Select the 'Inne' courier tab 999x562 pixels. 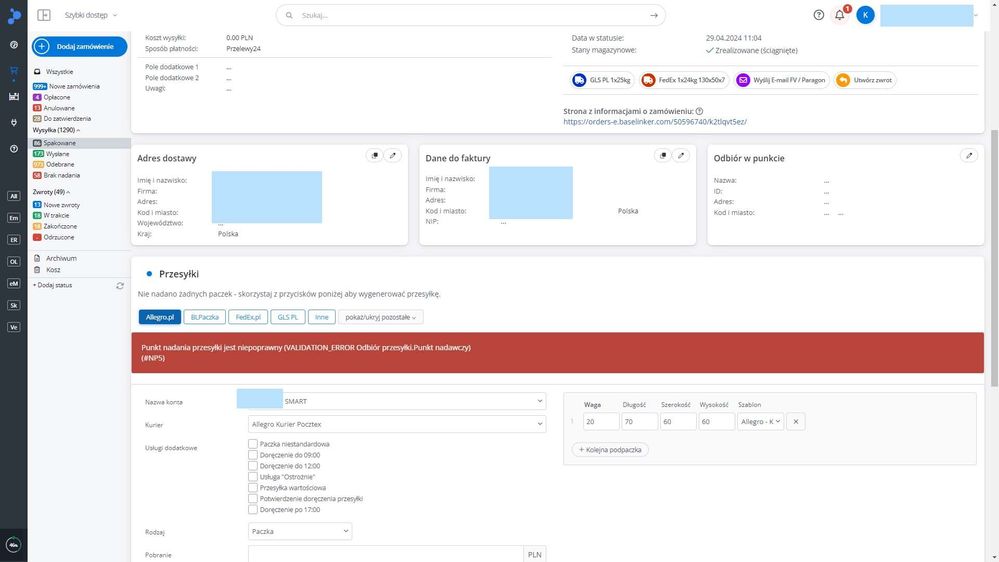click(322, 317)
